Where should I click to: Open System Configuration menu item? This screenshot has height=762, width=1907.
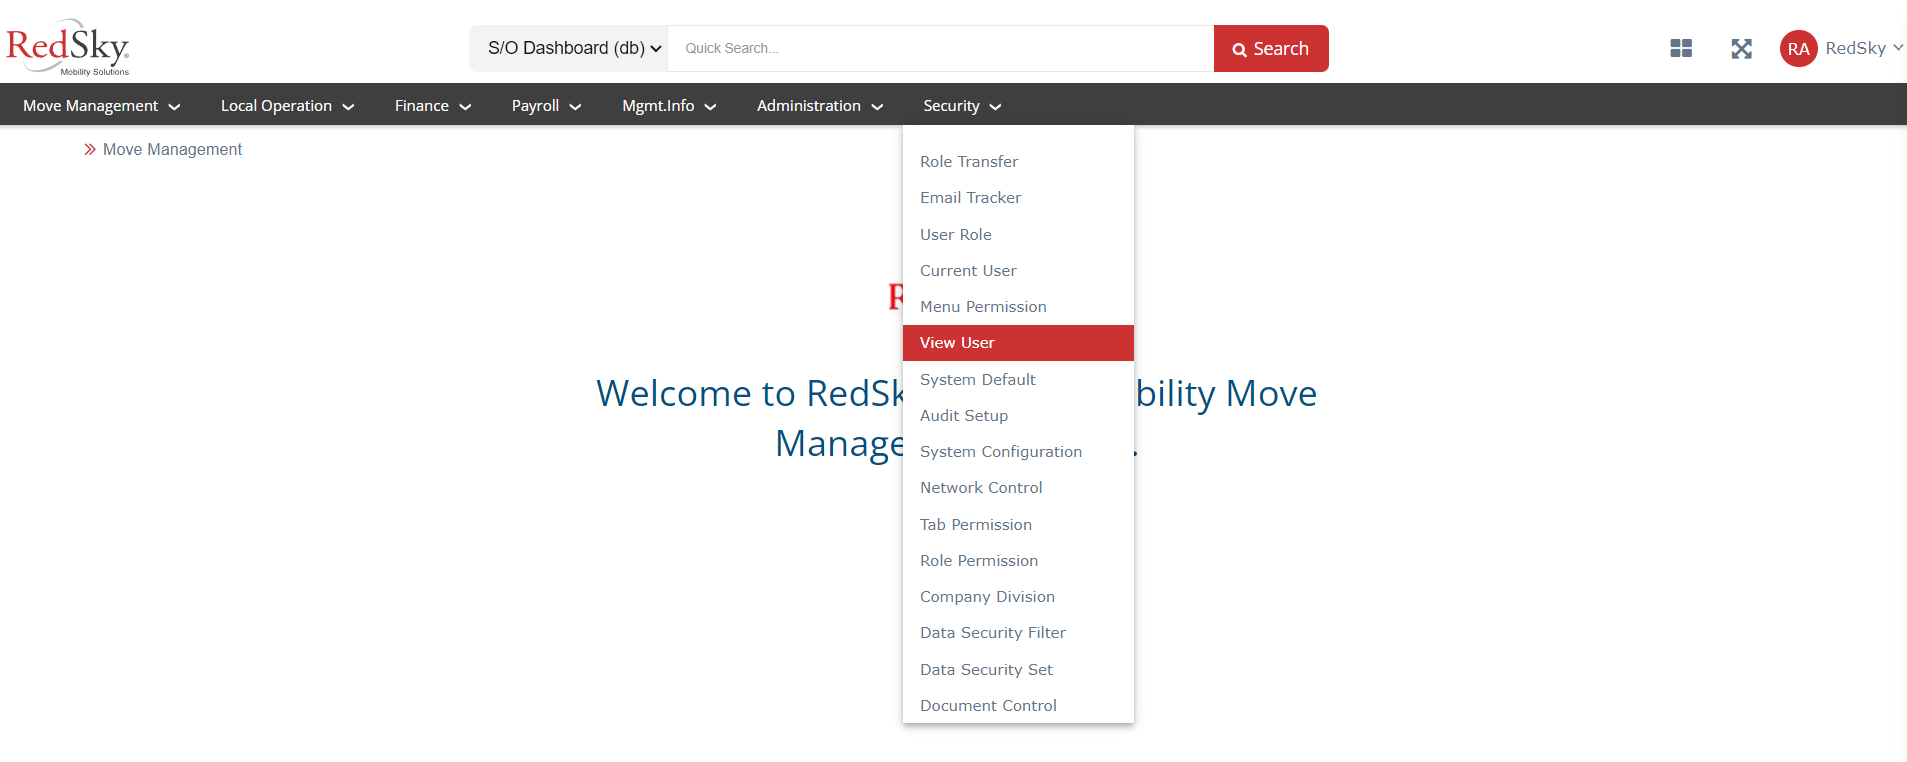pyautogui.click(x=1018, y=451)
